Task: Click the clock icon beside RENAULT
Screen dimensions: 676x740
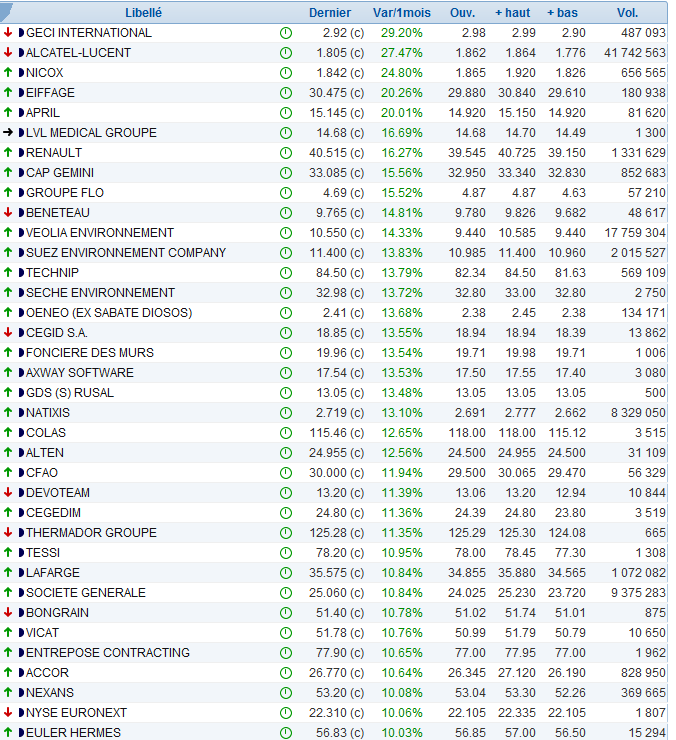Action: [285, 153]
